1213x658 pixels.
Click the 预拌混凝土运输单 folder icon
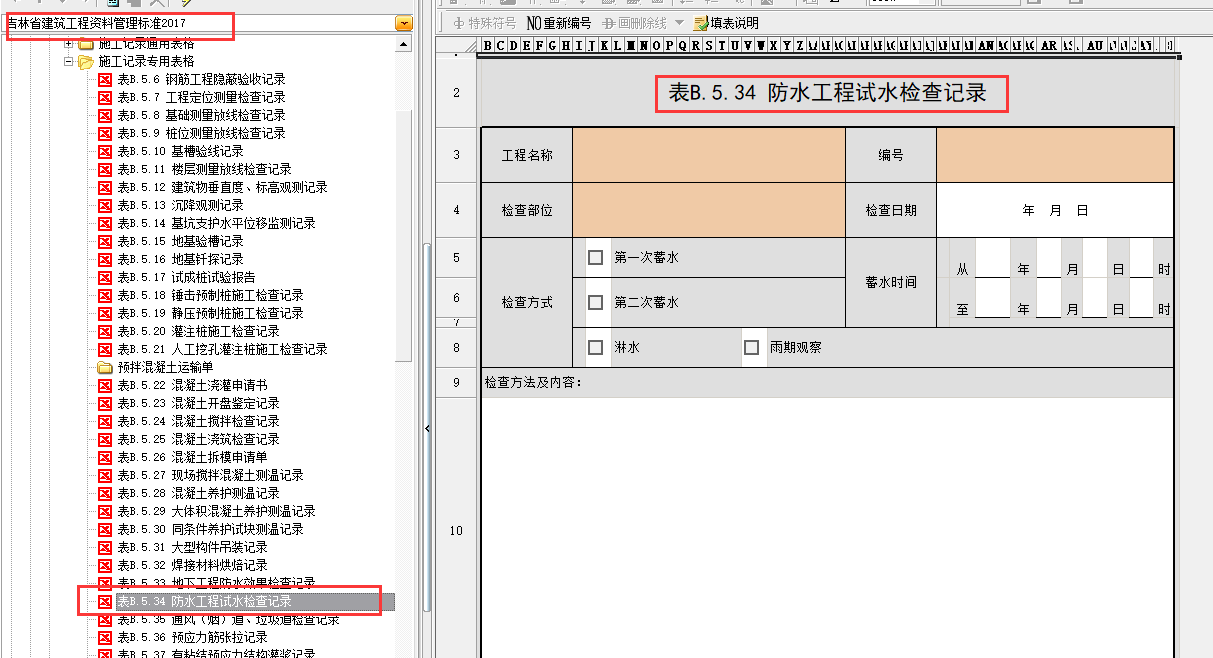pos(105,367)
